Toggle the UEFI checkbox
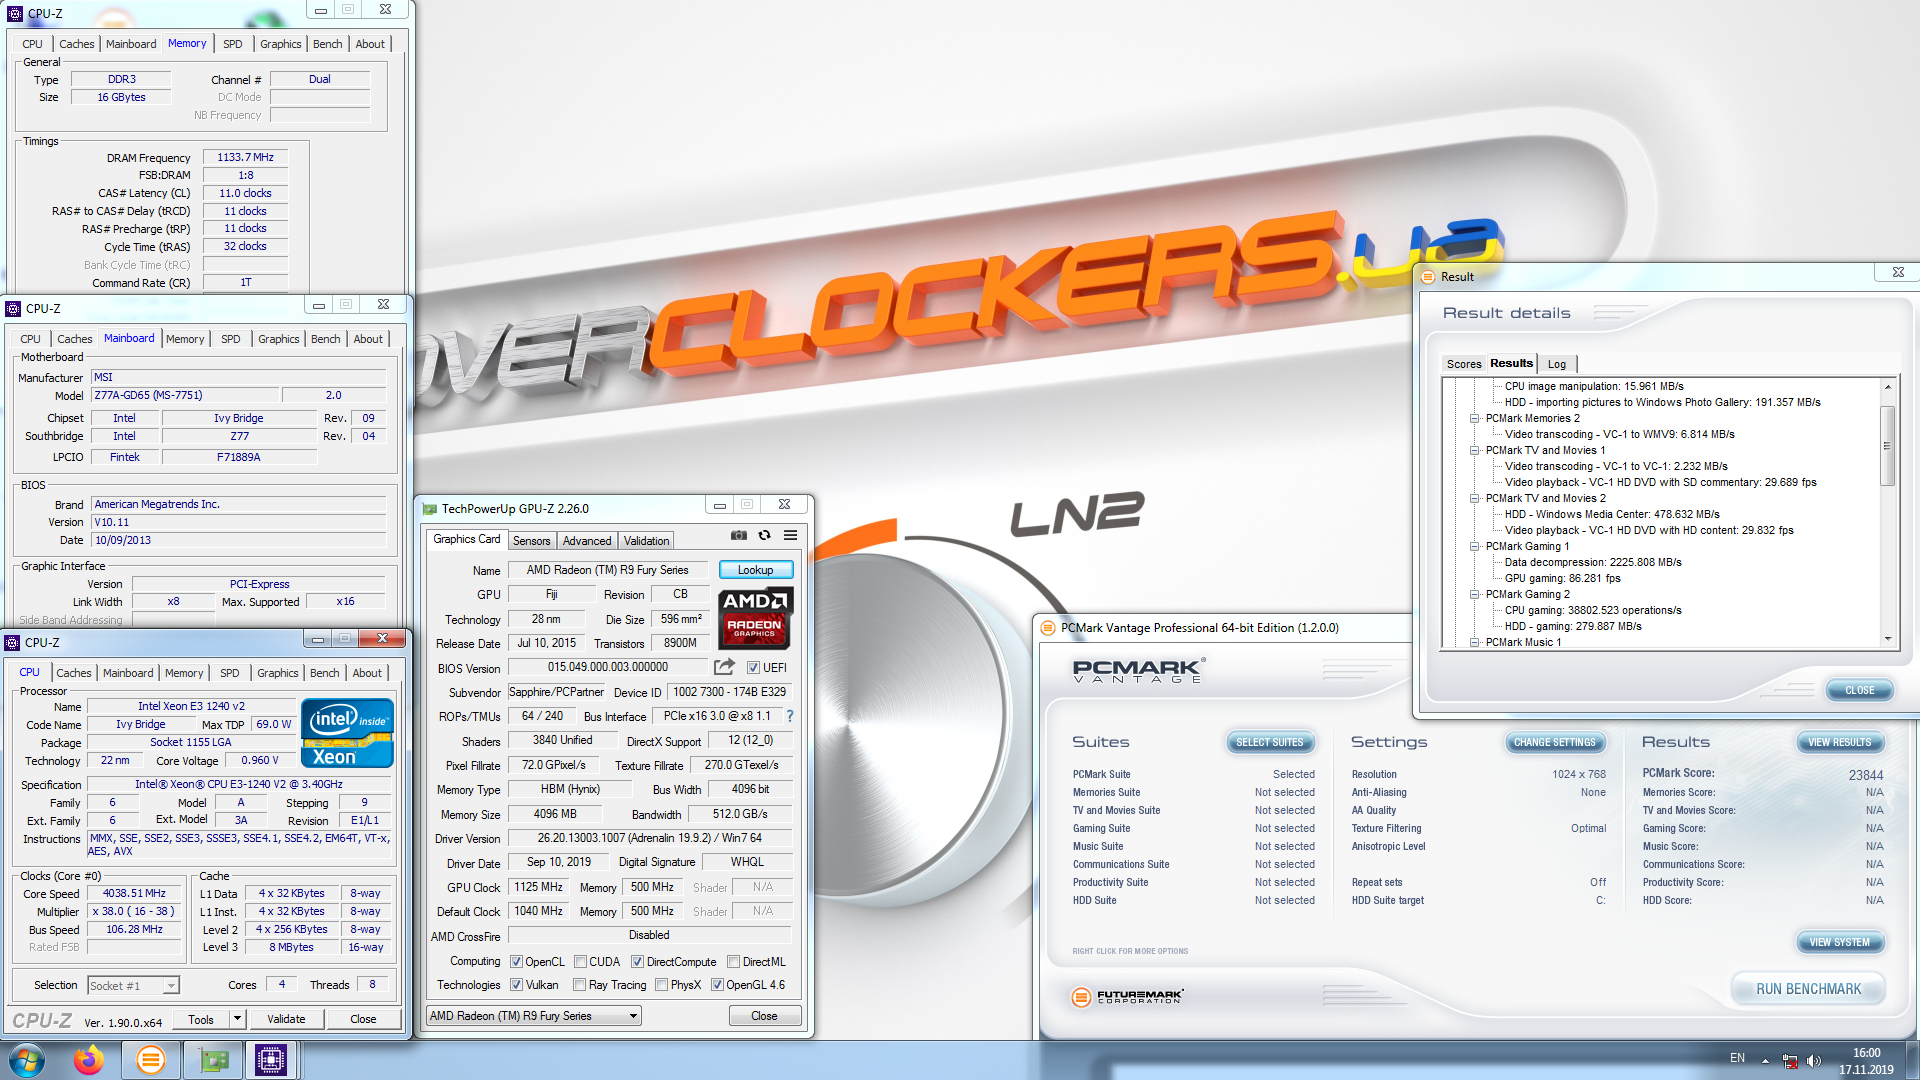This screenshot has width=1920, height=1080. [754, 668]
